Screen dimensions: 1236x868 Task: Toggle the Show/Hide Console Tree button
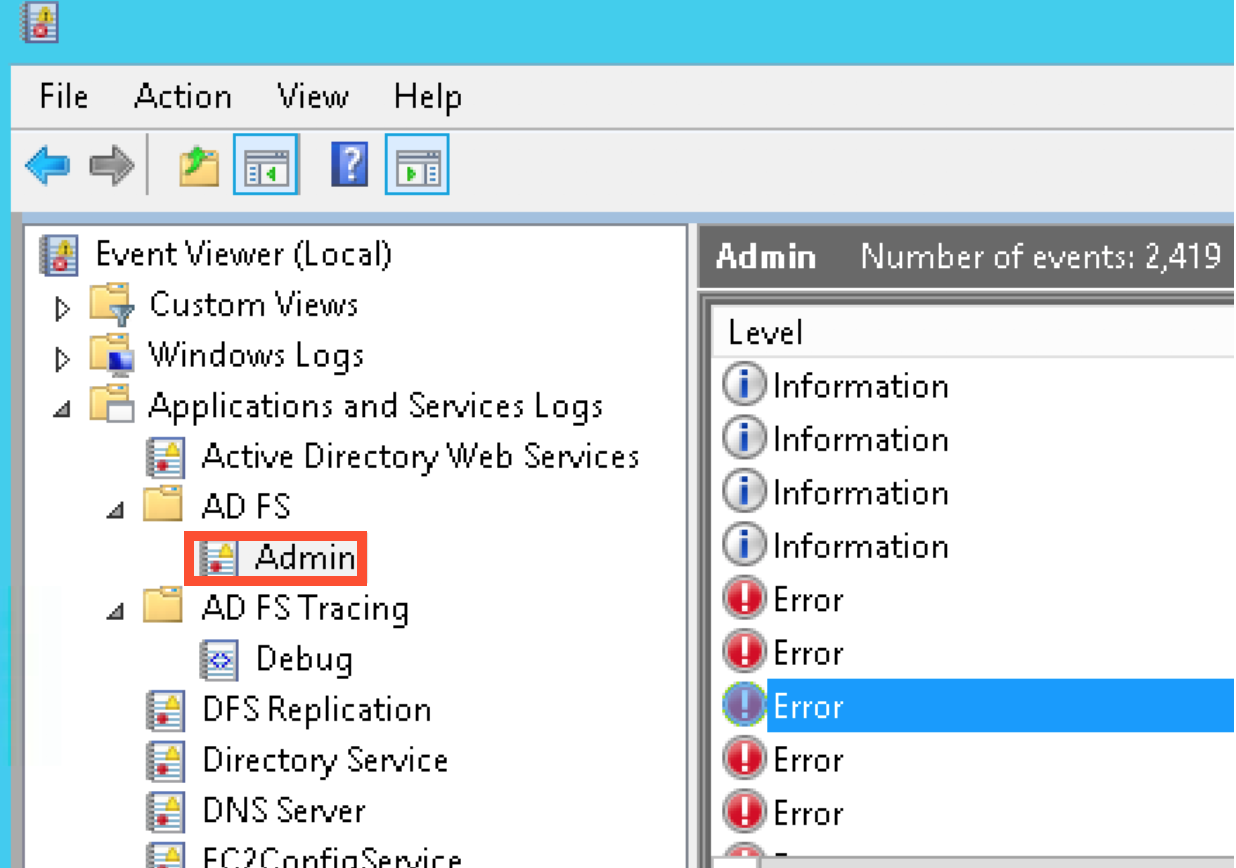(x=266, y=164)
